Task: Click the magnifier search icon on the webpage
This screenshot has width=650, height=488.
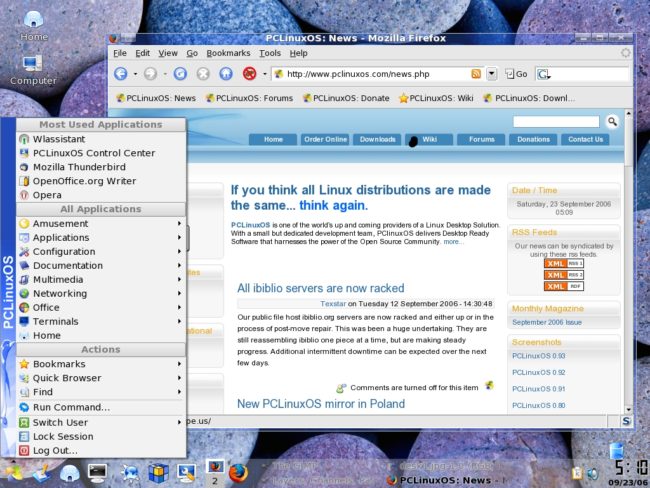Action: point(612,121)
